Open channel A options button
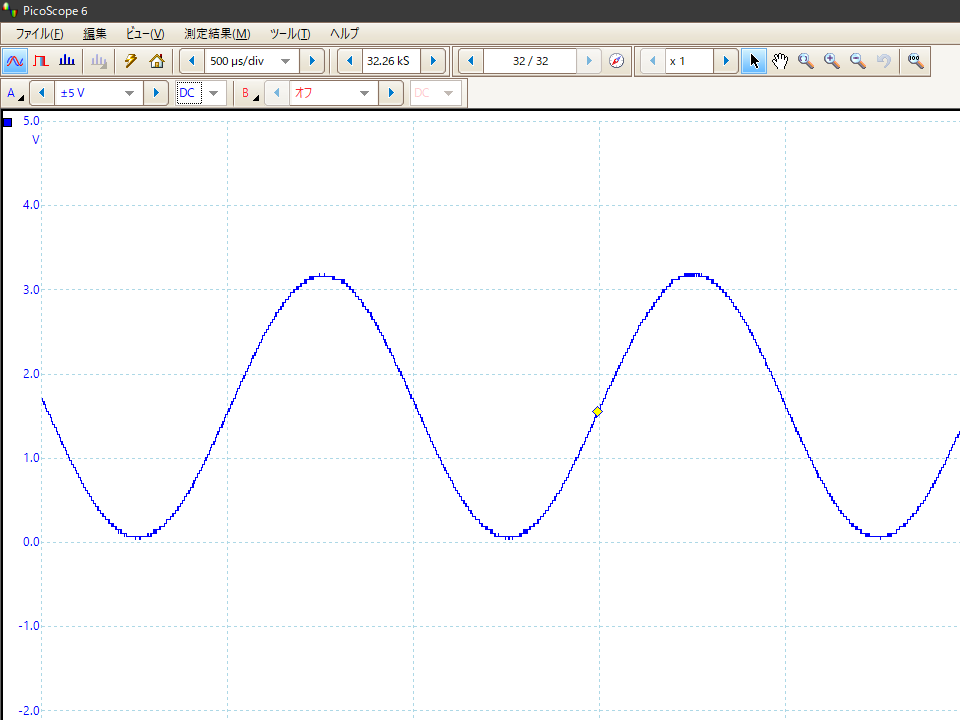Screen dimensions: 960x720 click(15, 93)
